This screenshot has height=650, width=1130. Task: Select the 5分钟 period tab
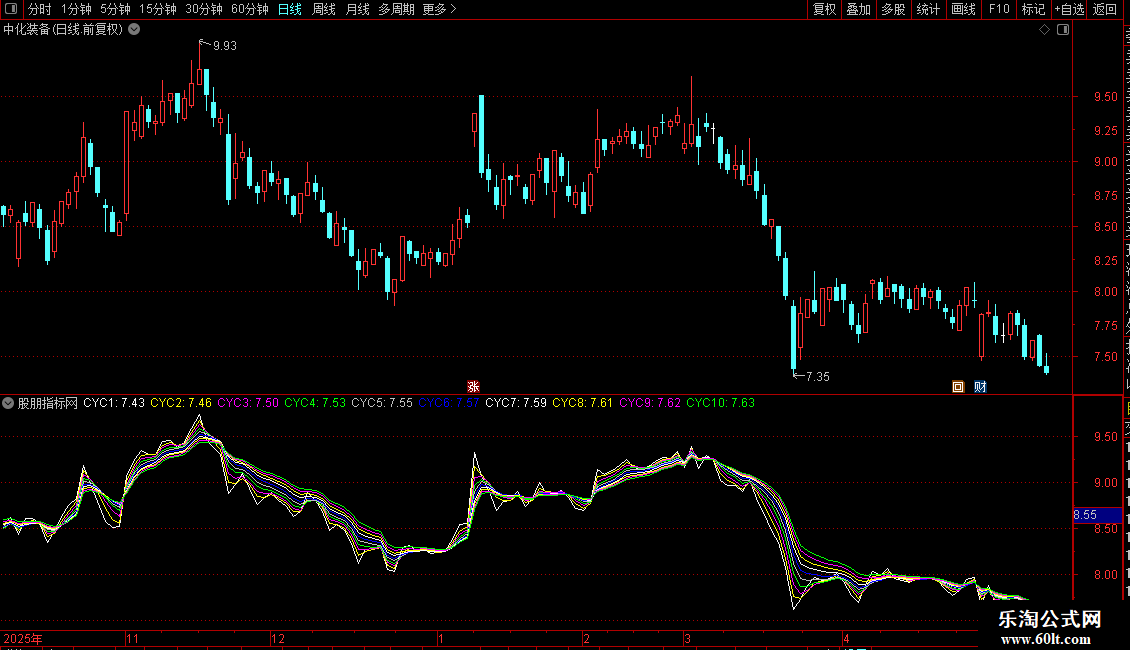[x=115, y=9]
